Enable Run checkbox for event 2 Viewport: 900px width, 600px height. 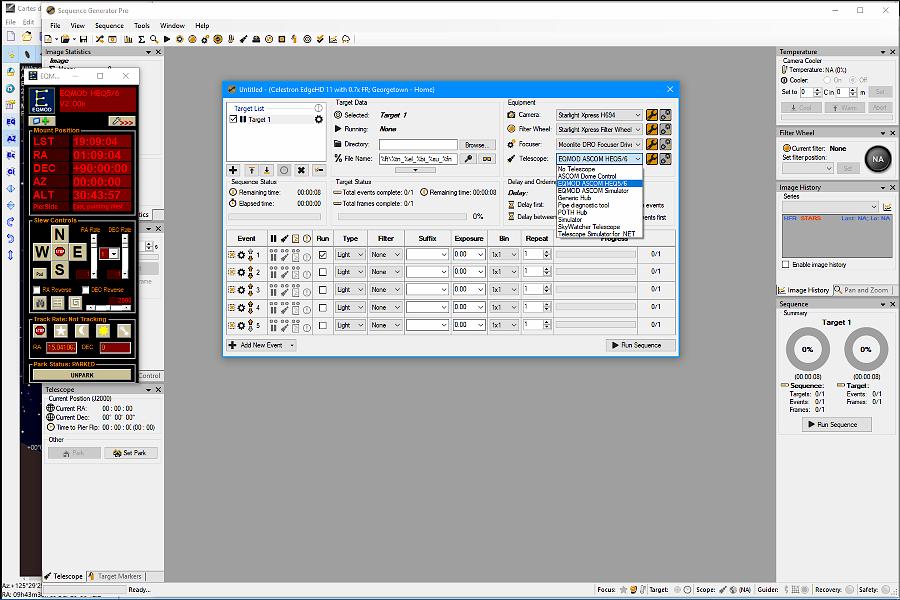[x=323, y=272]
